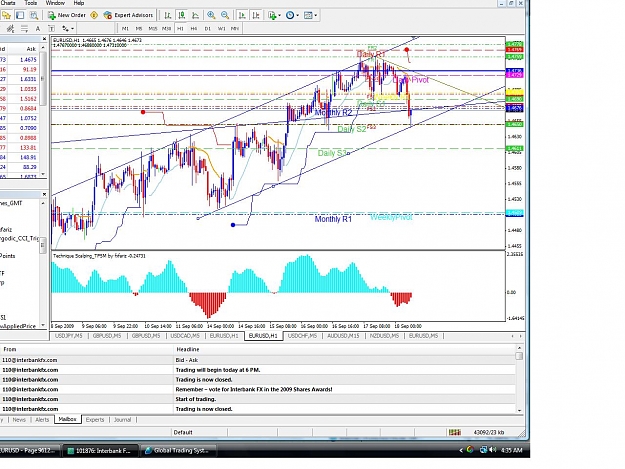Switch chart timeframe to M15
Image resolution: width=625 pixels, height=469 pixels.
click(153, 28)
